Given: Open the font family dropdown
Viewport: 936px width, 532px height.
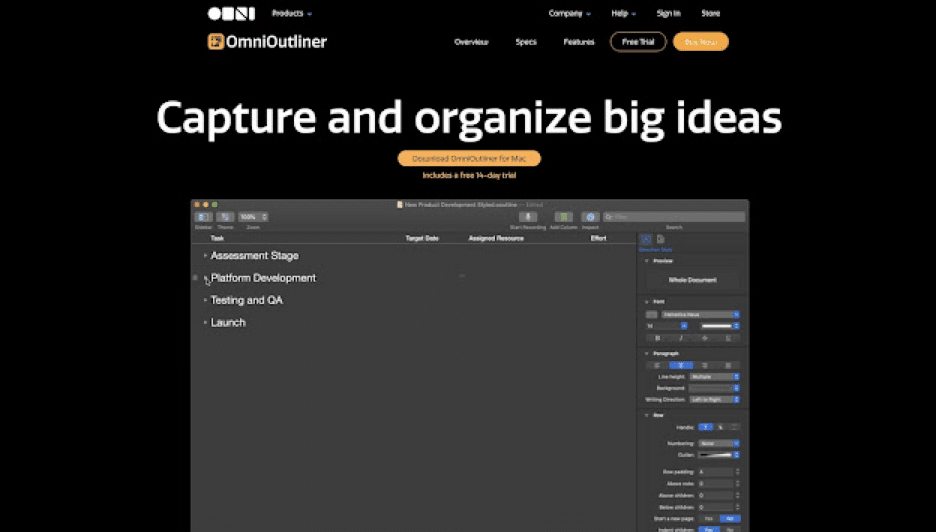Looking at the screenshot, I should pyautogui.click(x=700, y=315).
